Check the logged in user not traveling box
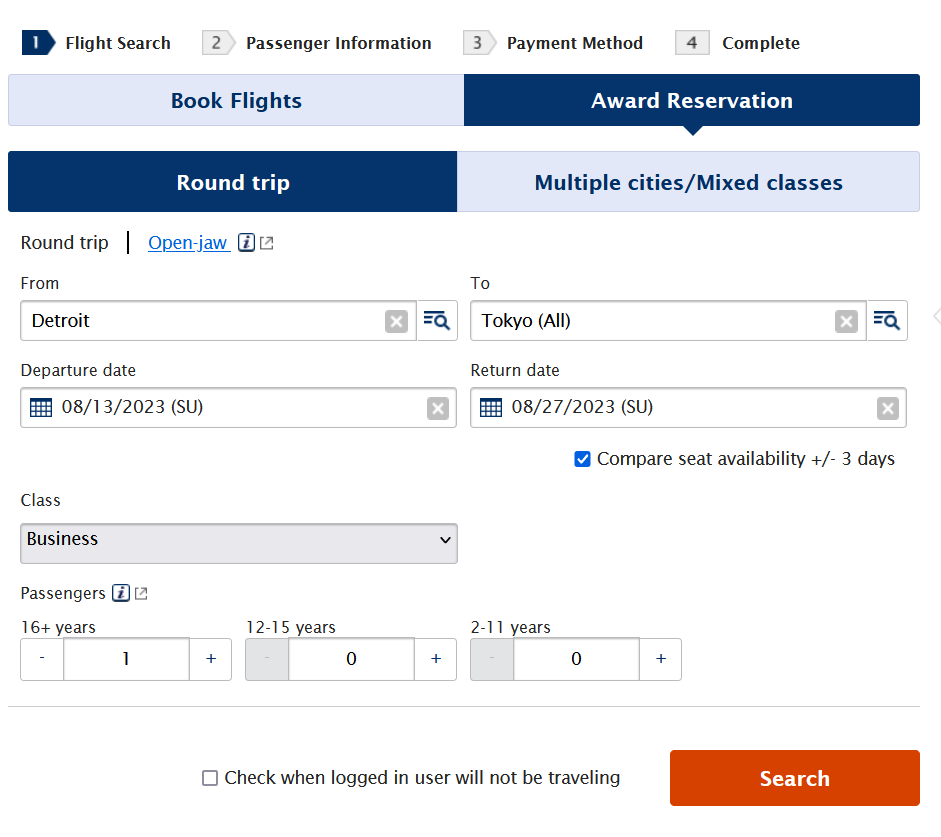Viewport: 941px width, 837px height. [x=210, y=778]
